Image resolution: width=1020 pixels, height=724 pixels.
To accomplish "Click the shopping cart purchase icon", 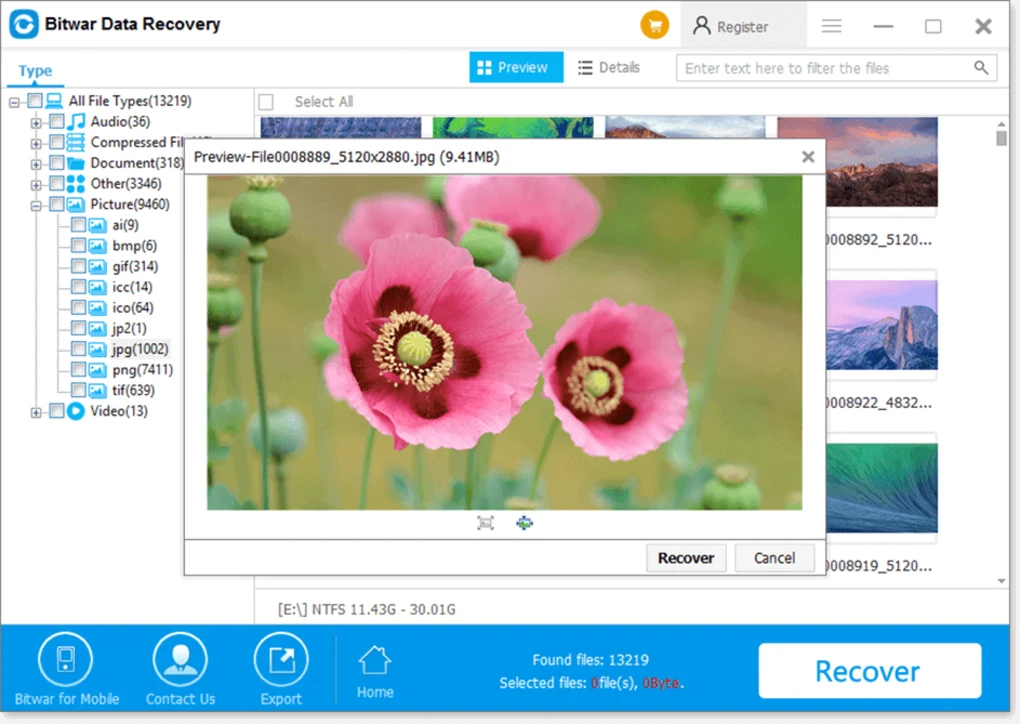I will pyautogui.click(x=655, y=26).
